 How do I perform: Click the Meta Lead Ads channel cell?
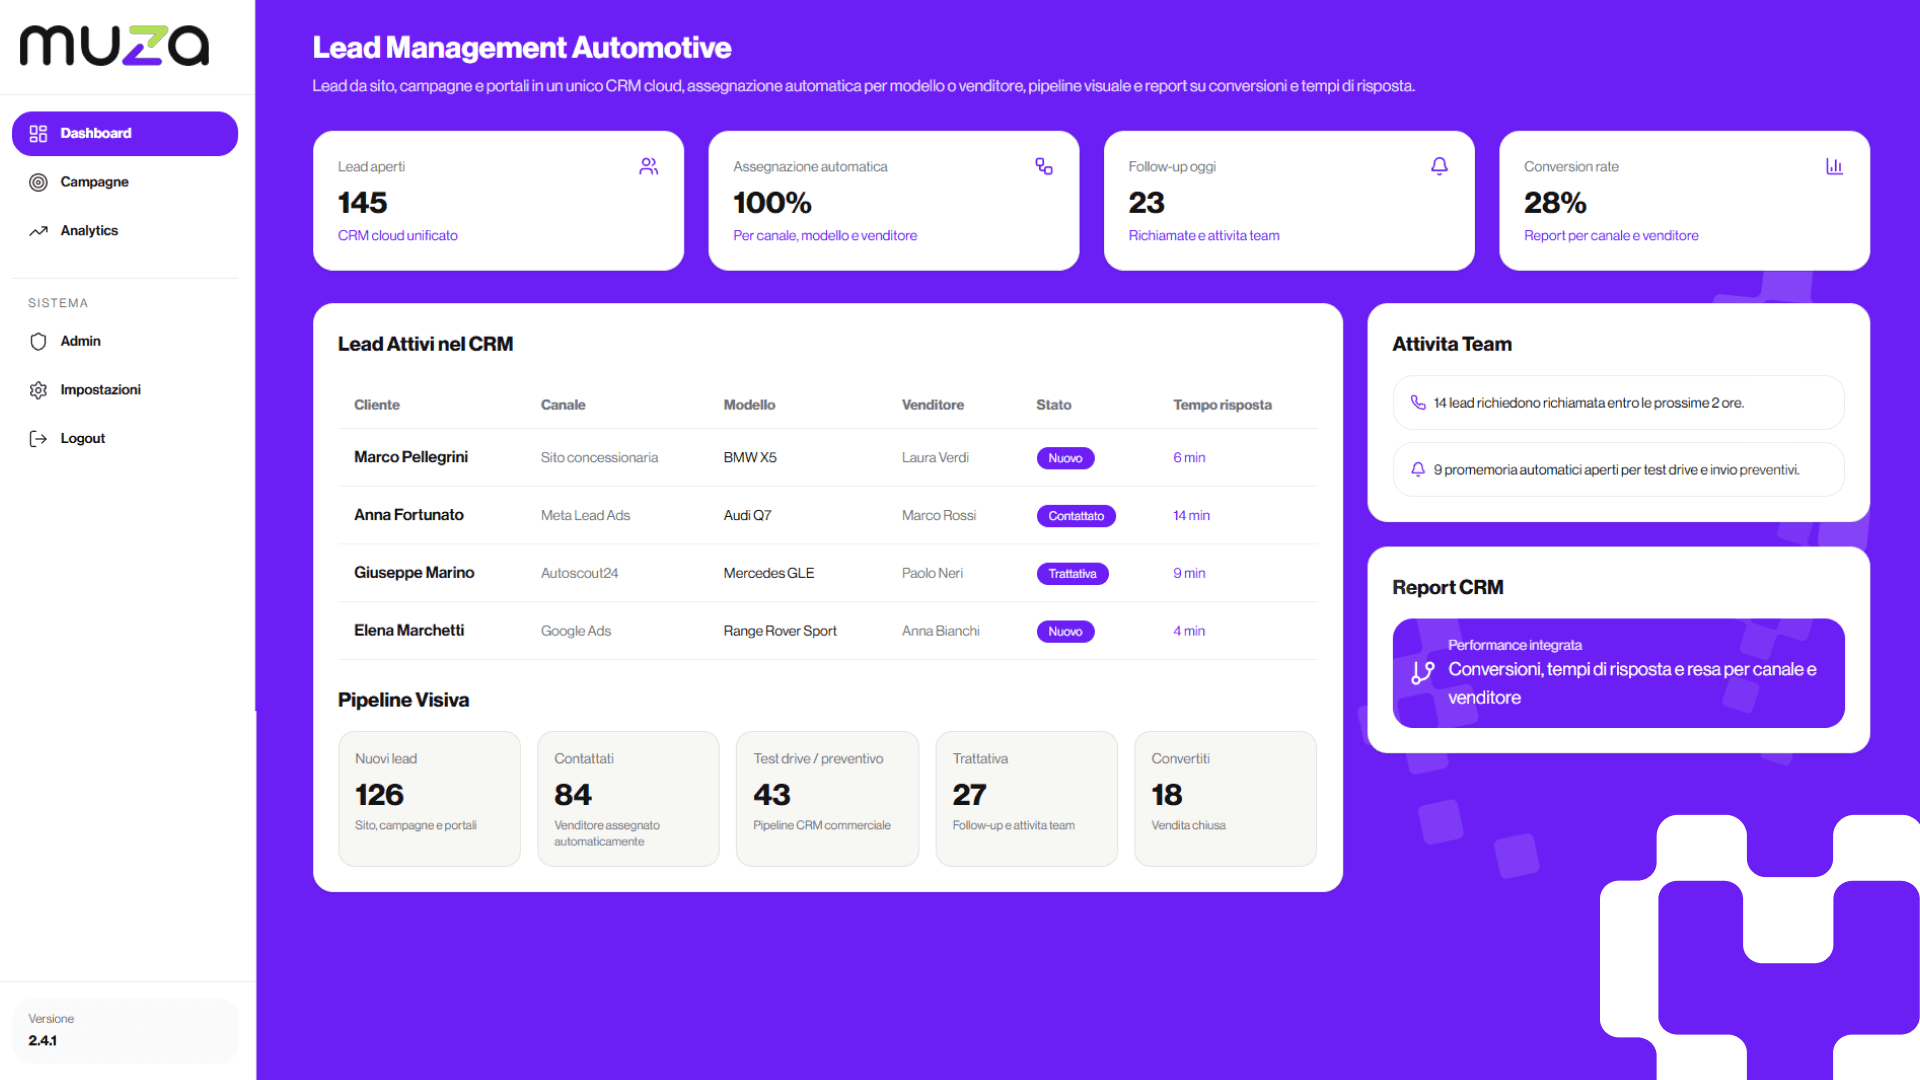coord(585,516)
